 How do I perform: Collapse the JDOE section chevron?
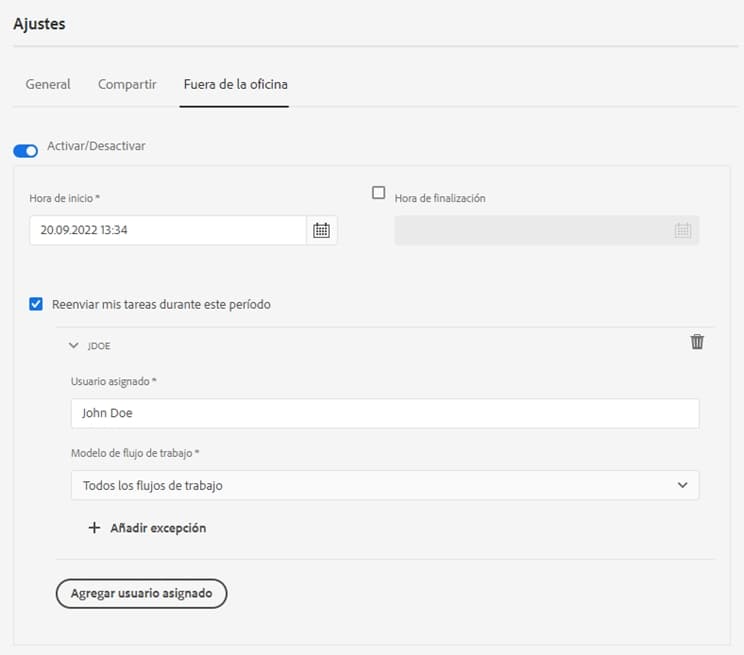point(73,345)
